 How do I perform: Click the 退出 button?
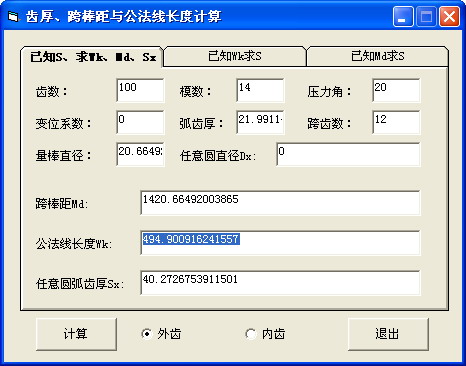388,334
